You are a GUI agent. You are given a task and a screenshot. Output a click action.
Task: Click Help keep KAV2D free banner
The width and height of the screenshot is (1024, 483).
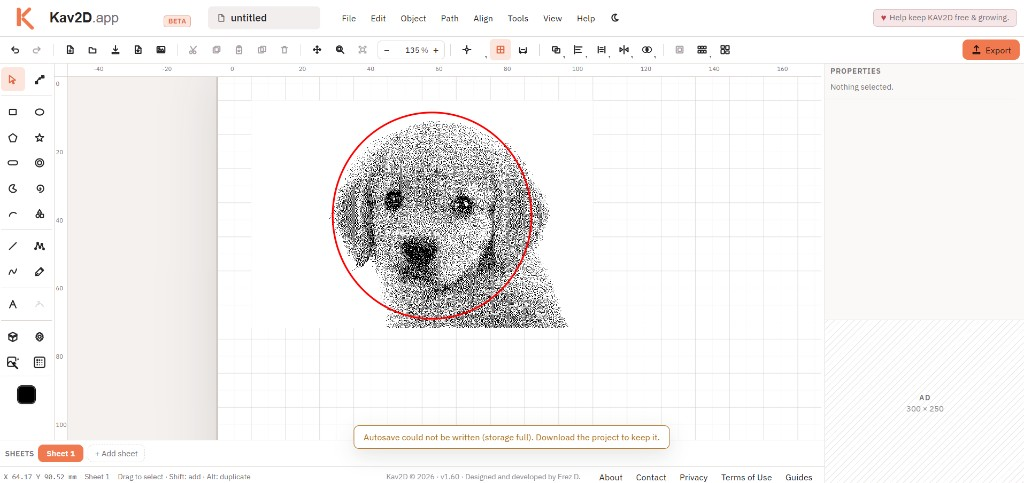click(945, 18)
